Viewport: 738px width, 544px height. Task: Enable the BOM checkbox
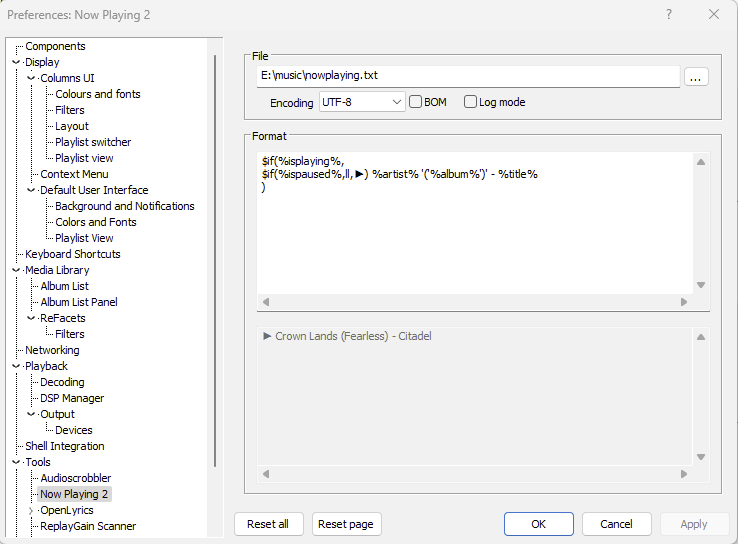[x=415, y=102]
